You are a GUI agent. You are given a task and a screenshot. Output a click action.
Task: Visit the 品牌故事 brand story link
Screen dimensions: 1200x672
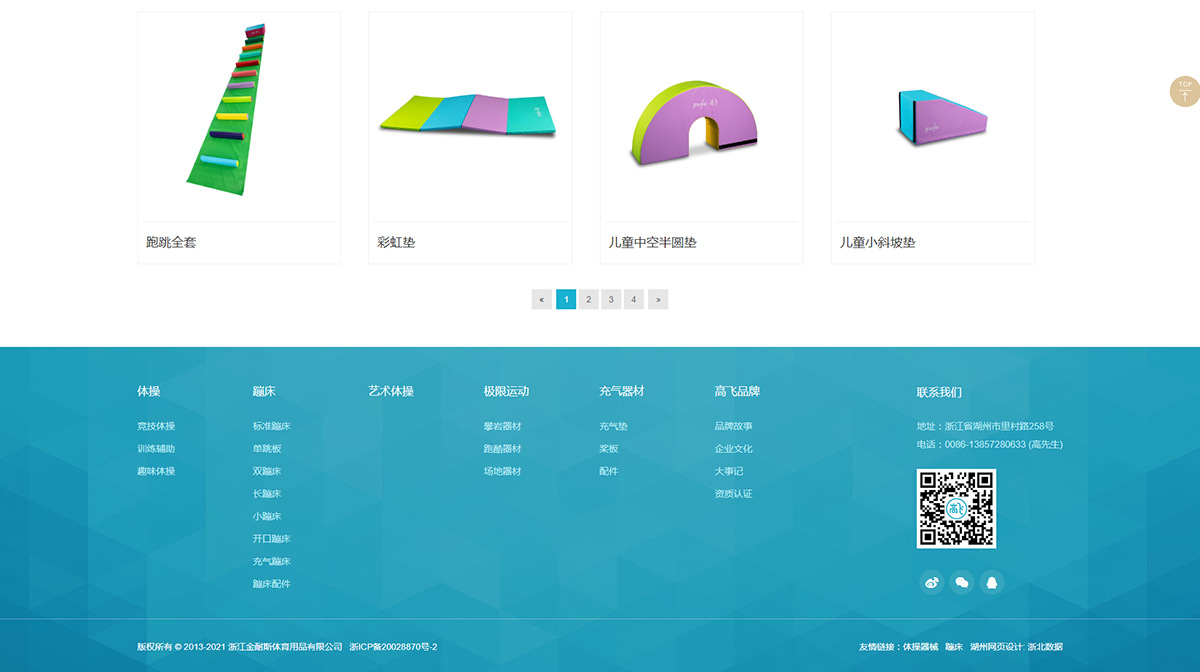point(733,427)
